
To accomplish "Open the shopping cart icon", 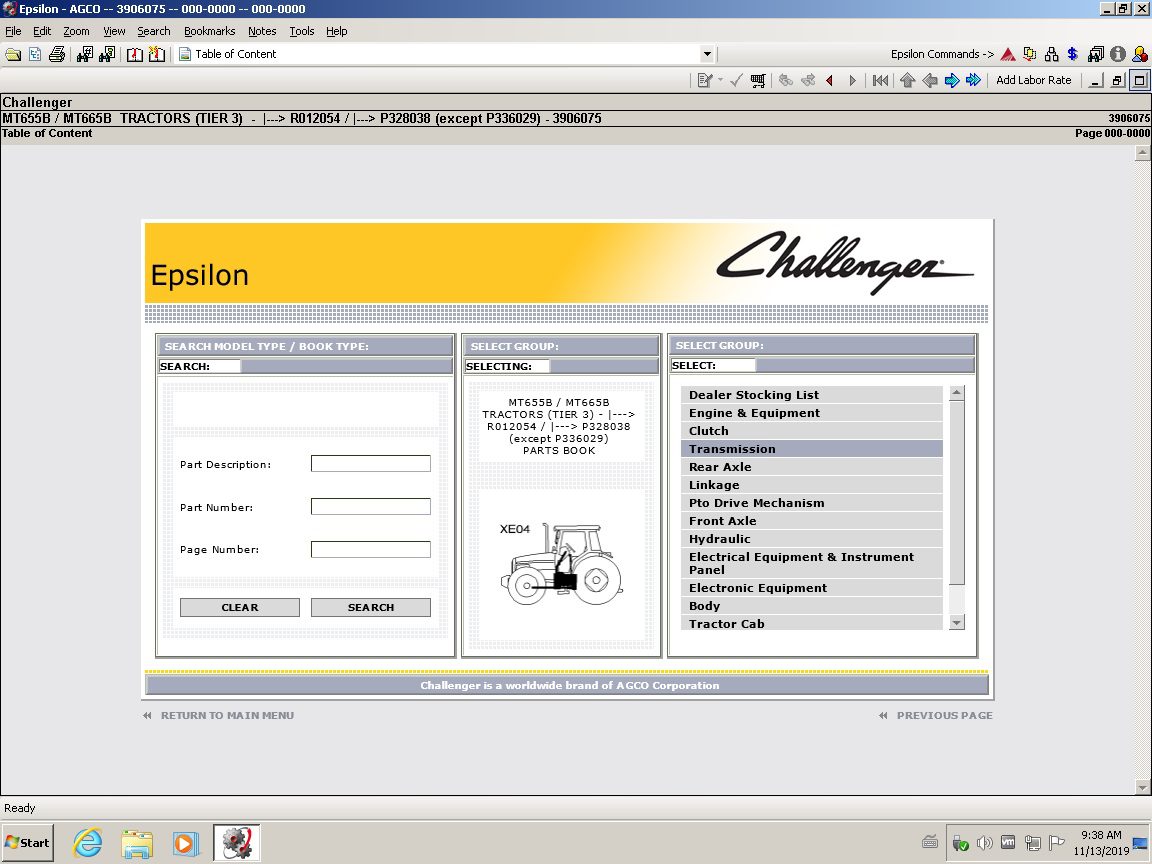I will click(x=758, y=81).
